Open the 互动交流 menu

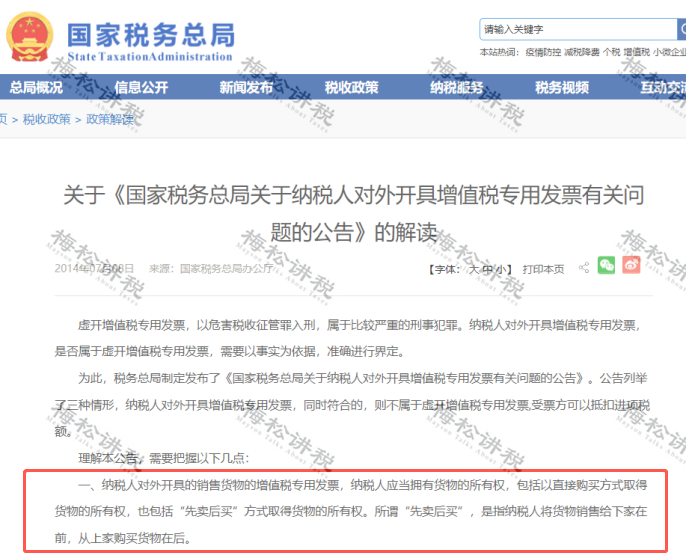663,88
